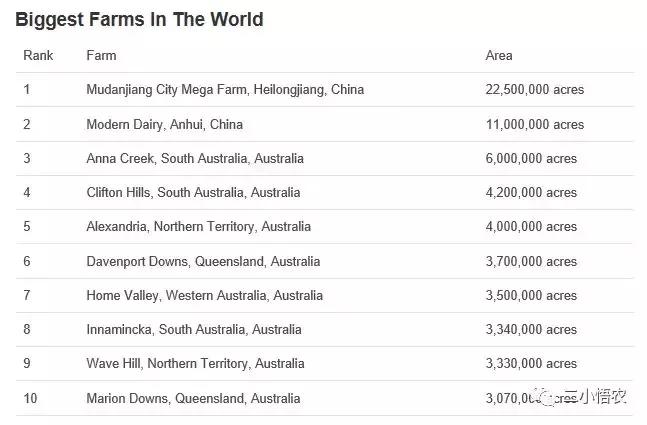Click the "Biggest Farms In The World" title

pyautogui.click(x=139, y=19)
